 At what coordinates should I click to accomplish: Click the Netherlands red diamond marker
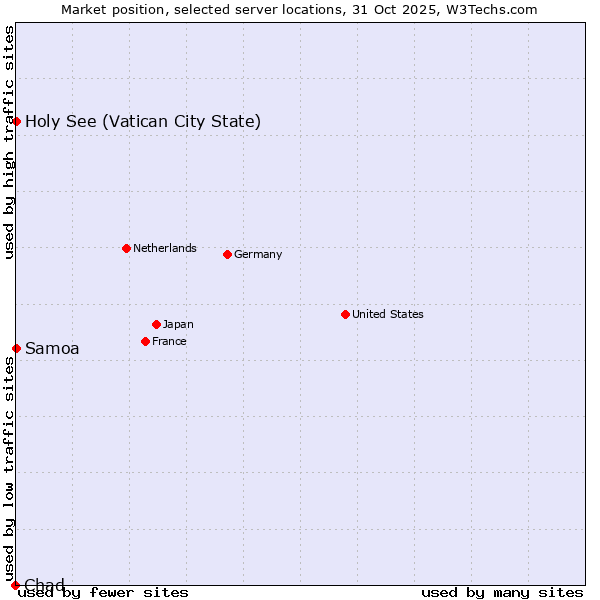[x=126, y=248]
